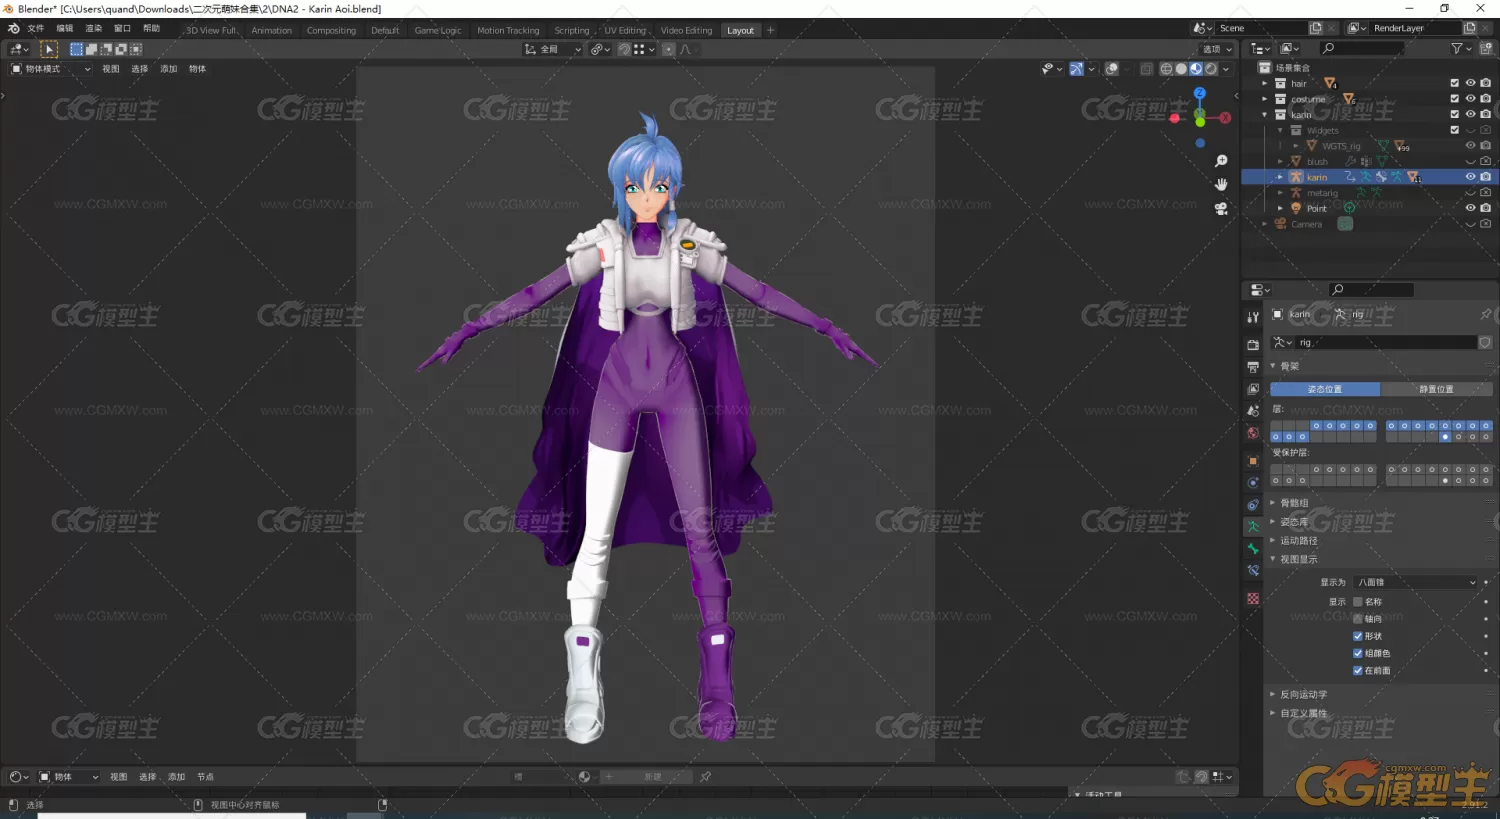Click the zoom magnifier in viewport

click(x=1221, y=161)
